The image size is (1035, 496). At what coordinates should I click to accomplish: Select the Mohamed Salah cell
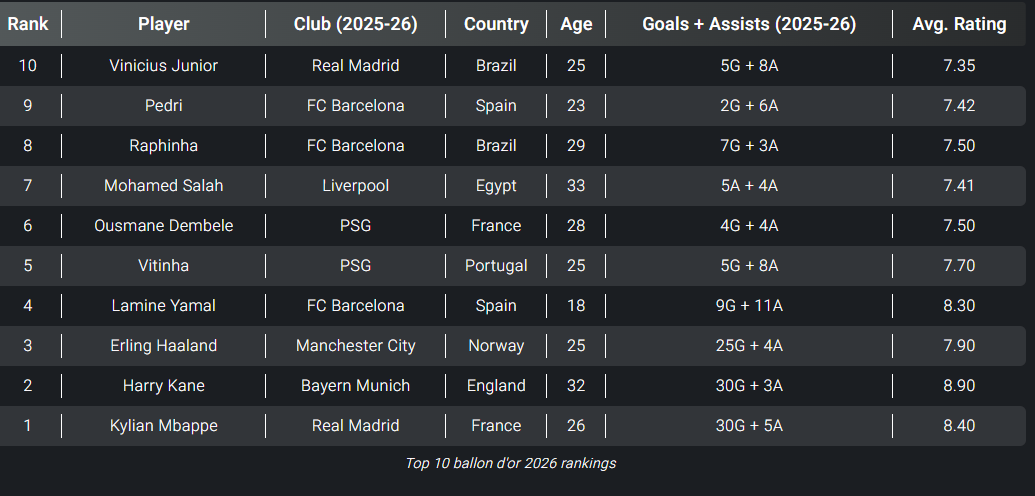(x=164, y=186)
